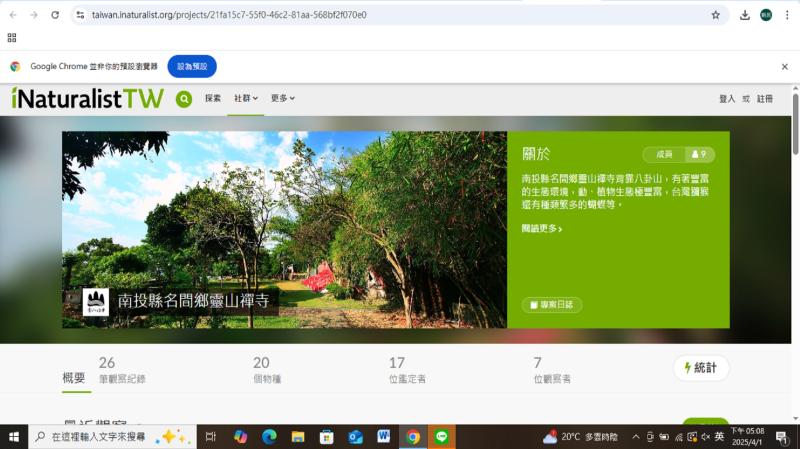Open the project journal button

click(x=552, y=305)
